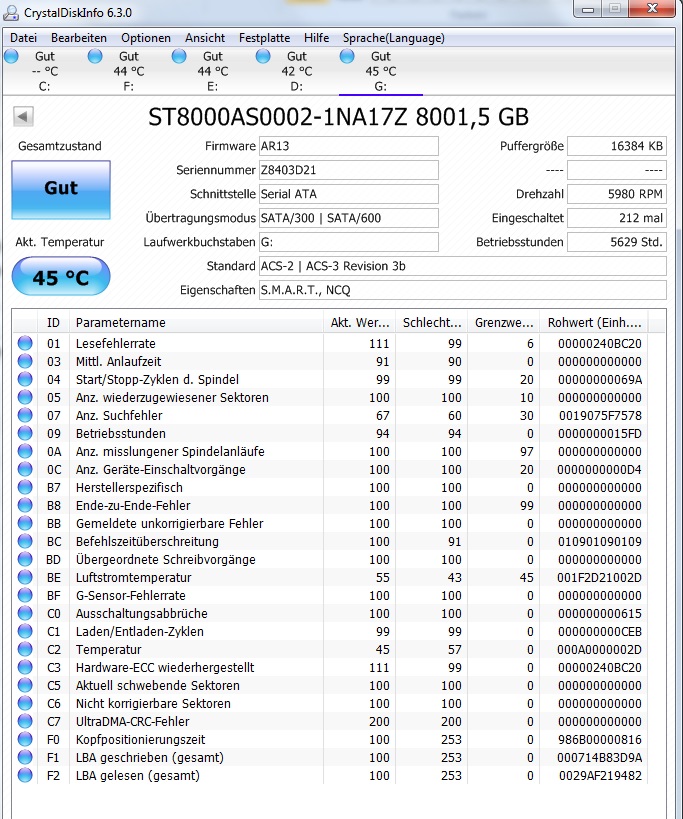The width and height of the screenshot is (683, 819).
Task: Click the Eingeschaltet value 212 mal
Action: (x=617, y=218)
